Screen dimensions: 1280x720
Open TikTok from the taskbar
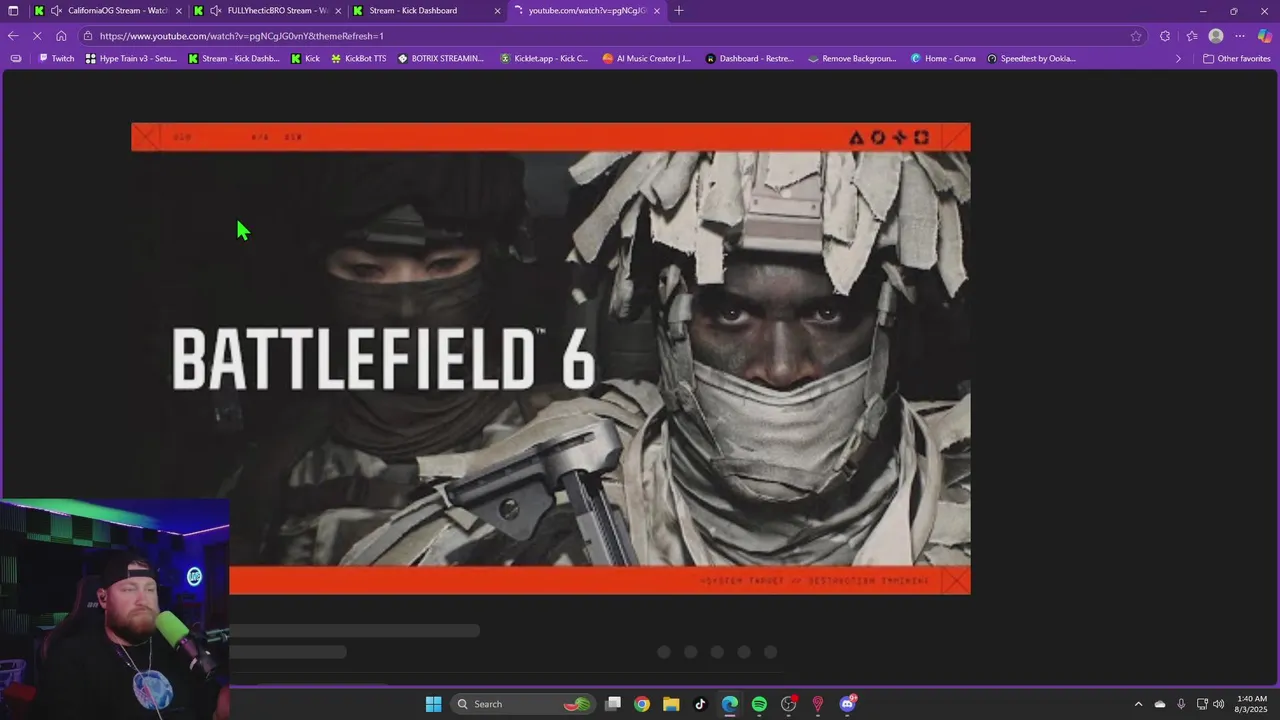700,704
